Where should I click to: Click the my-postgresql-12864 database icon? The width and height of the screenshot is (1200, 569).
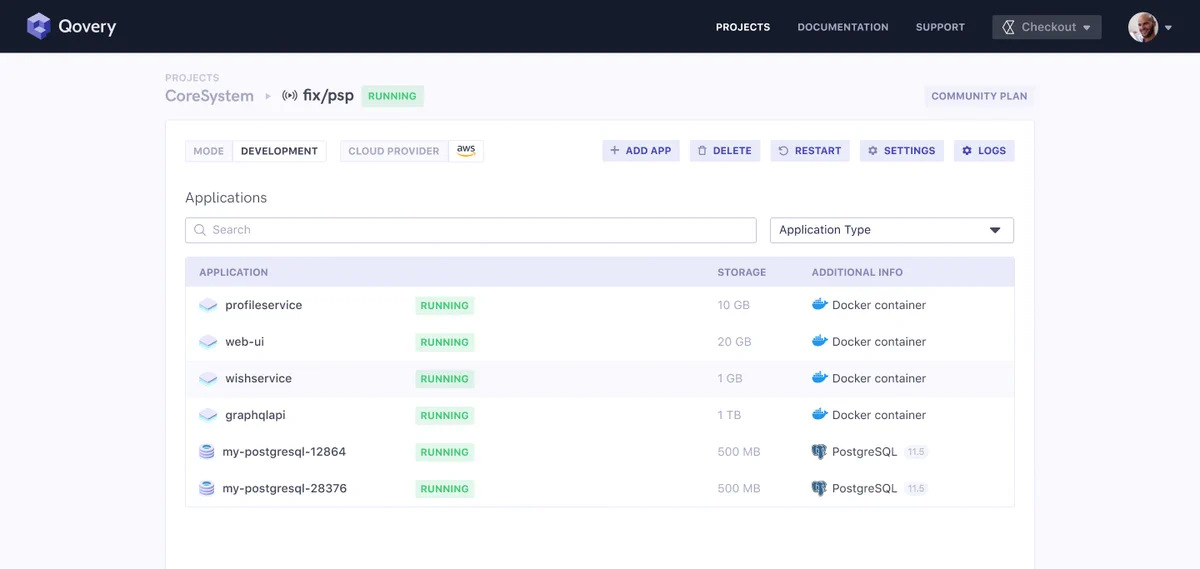[x=207, y=452]
